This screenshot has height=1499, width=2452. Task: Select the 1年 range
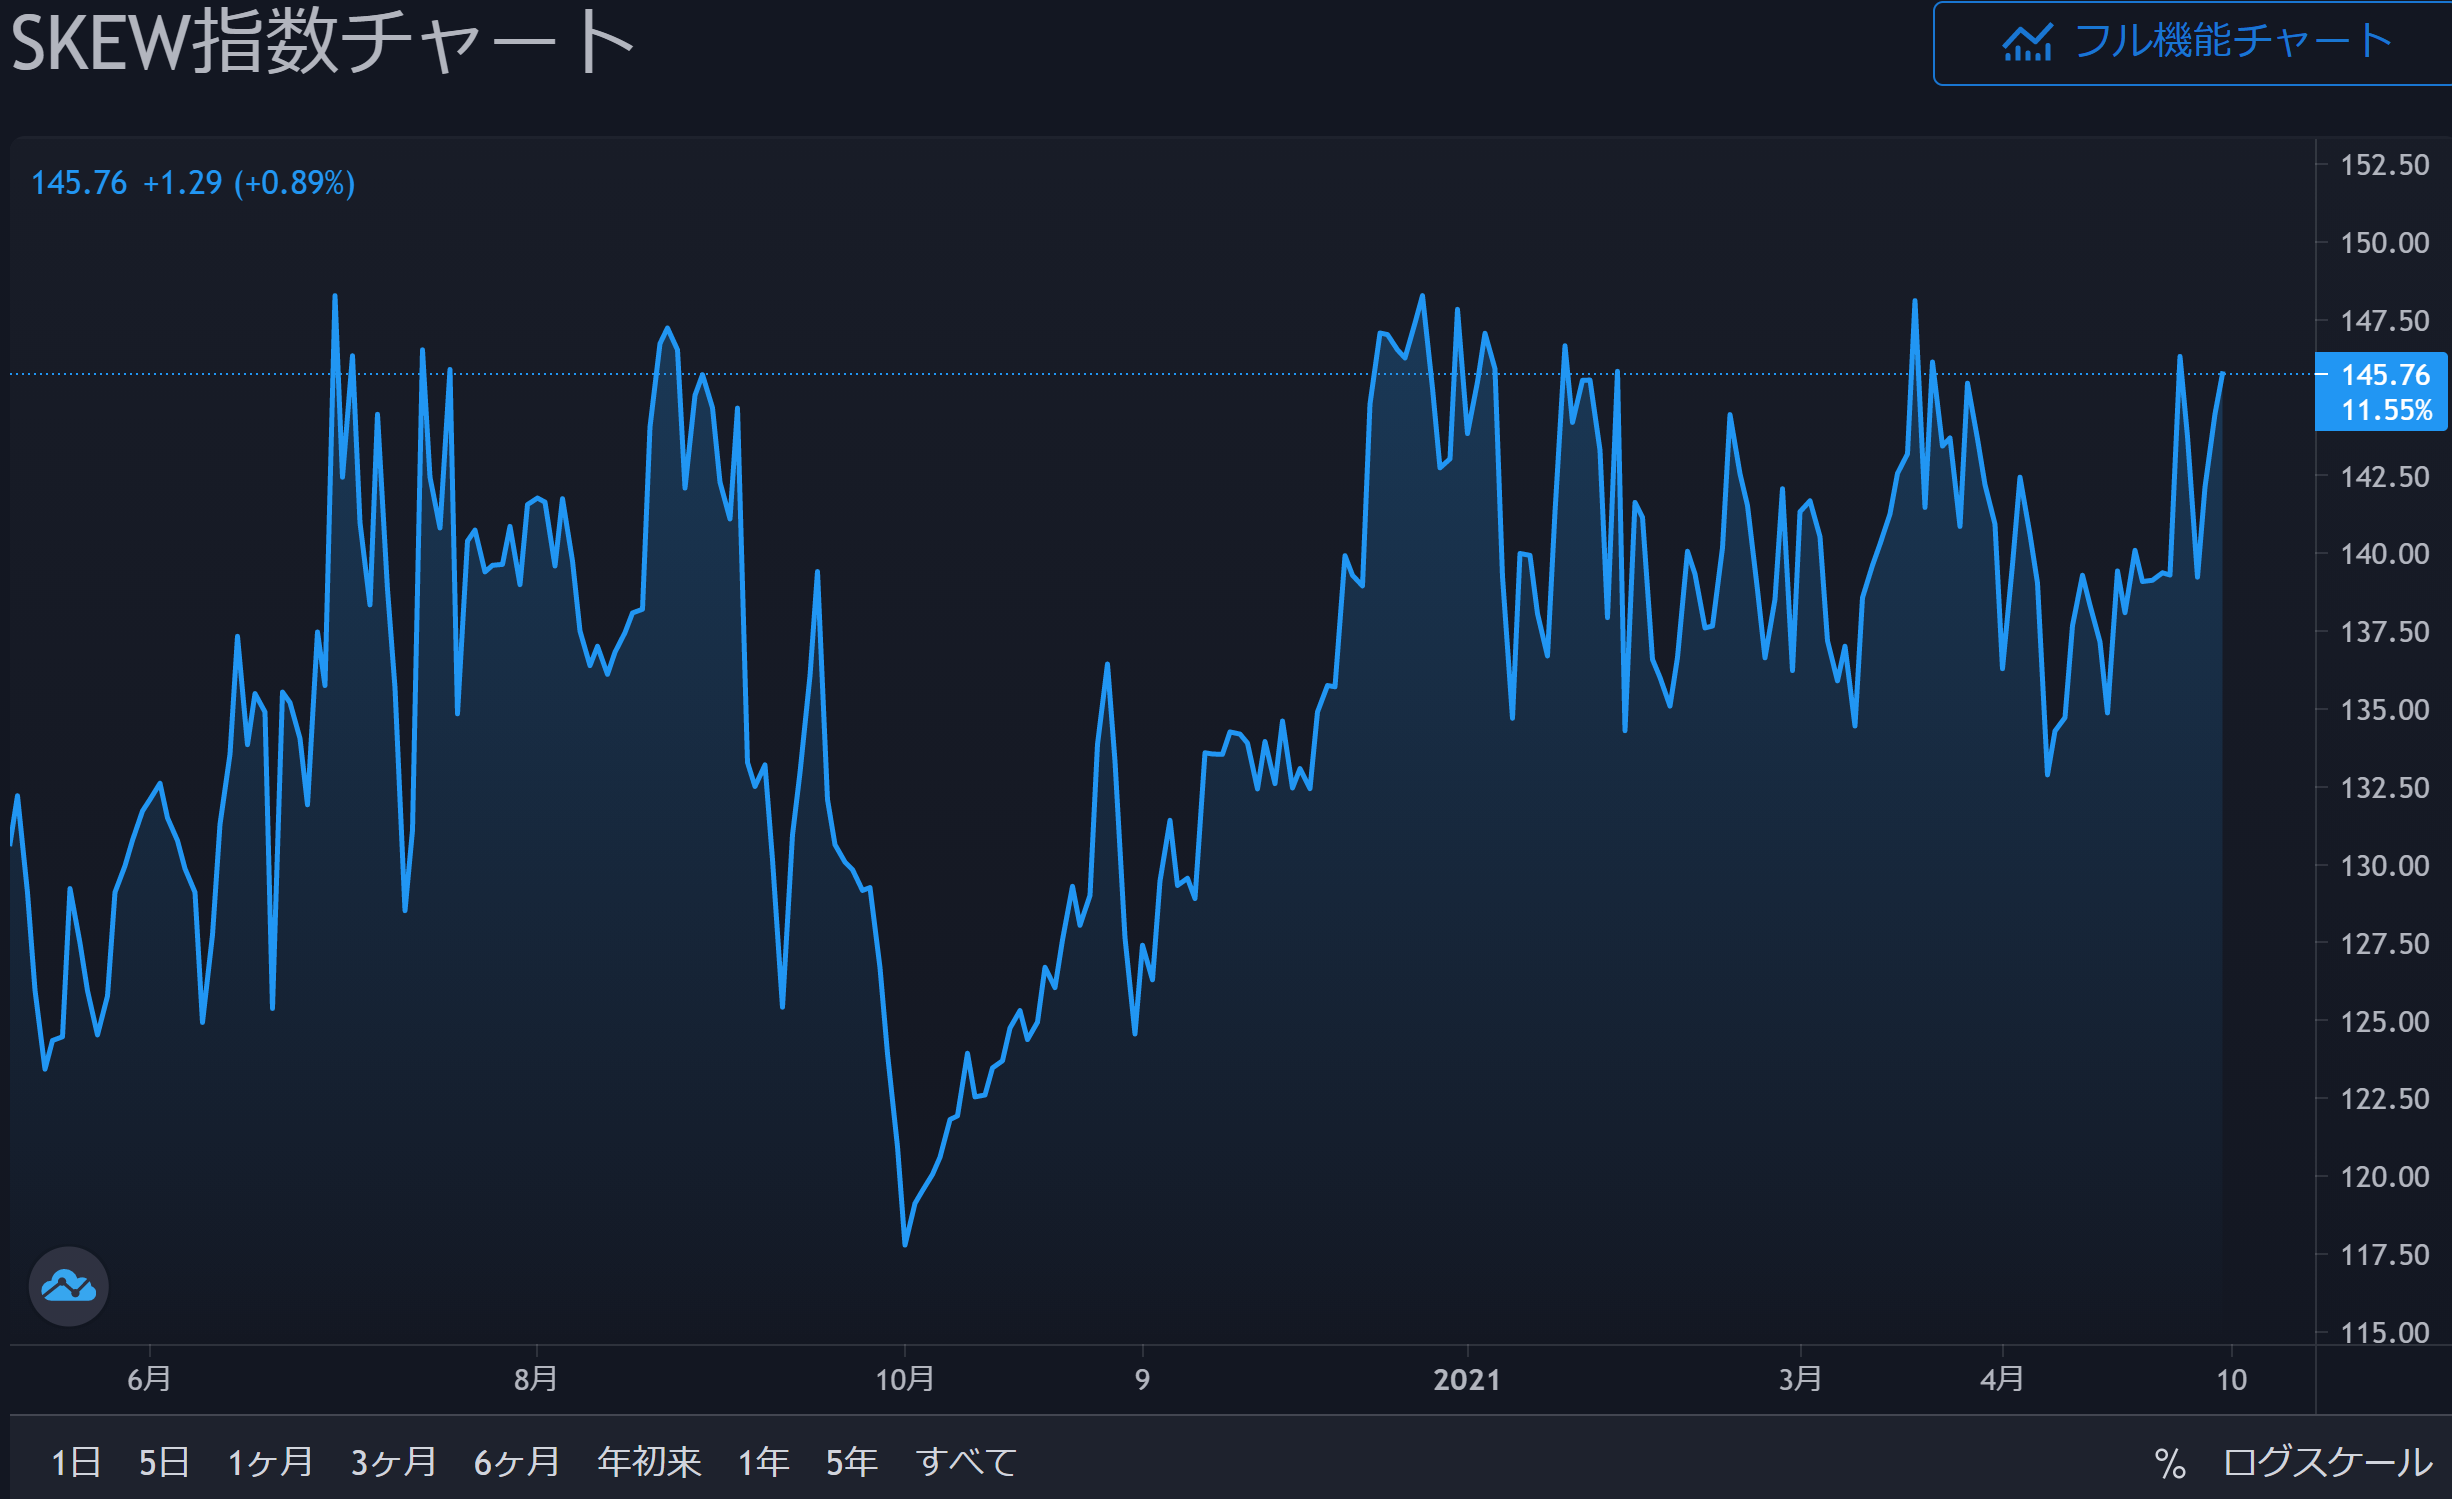[764, 1463]
